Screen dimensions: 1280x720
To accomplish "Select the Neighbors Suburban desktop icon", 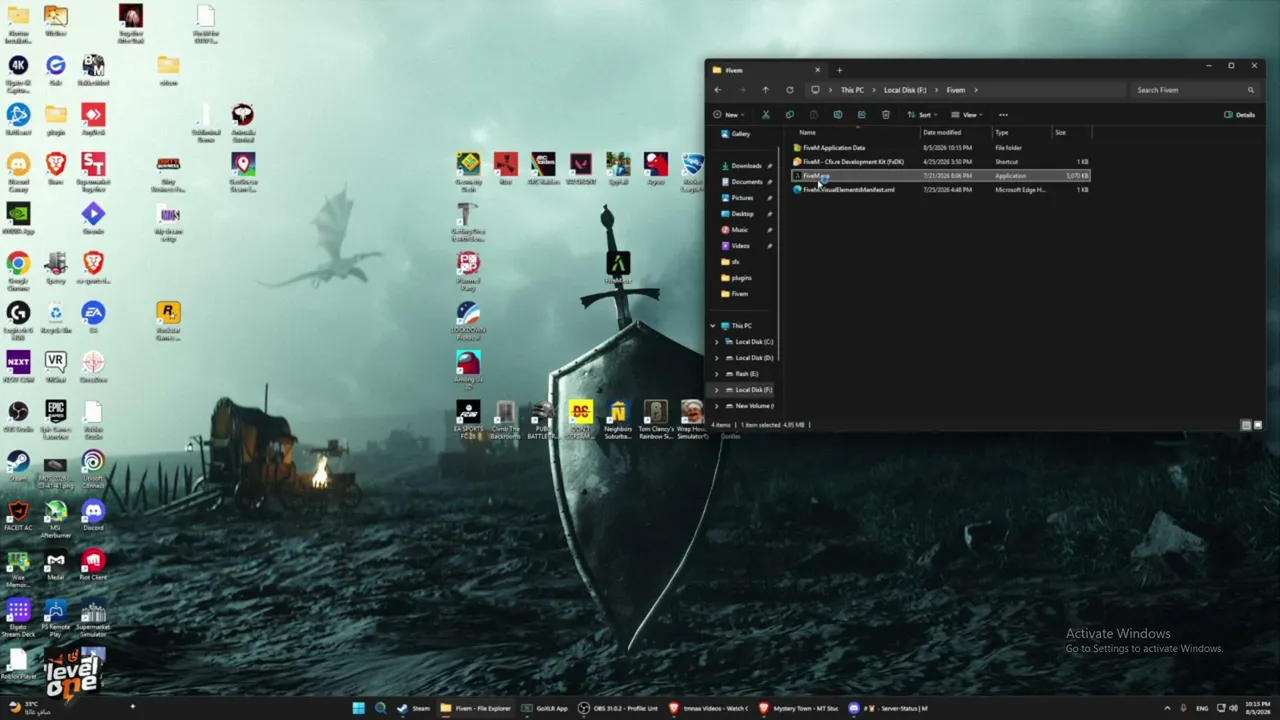I will click(617, 420).
